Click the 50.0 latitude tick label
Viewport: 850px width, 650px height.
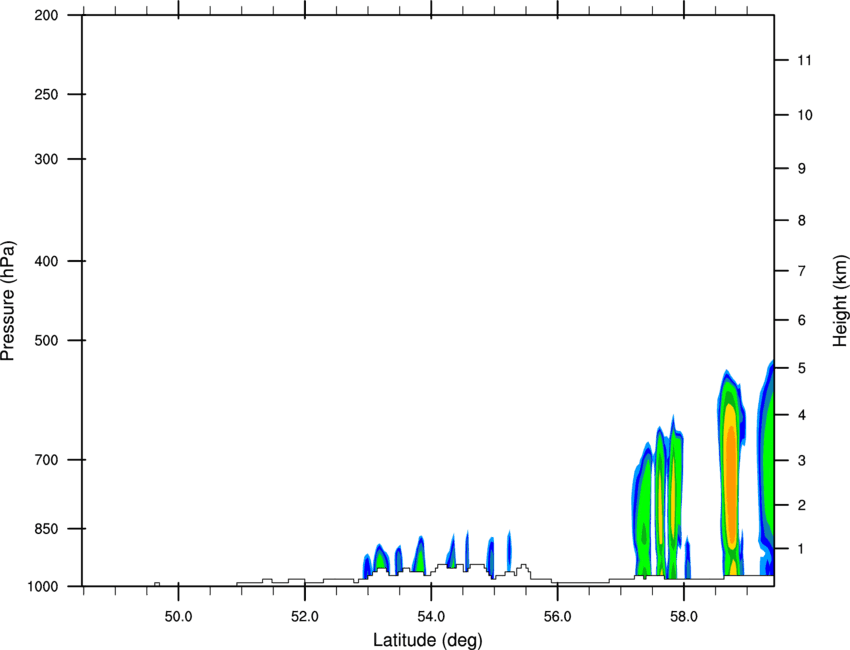(178, 617)
